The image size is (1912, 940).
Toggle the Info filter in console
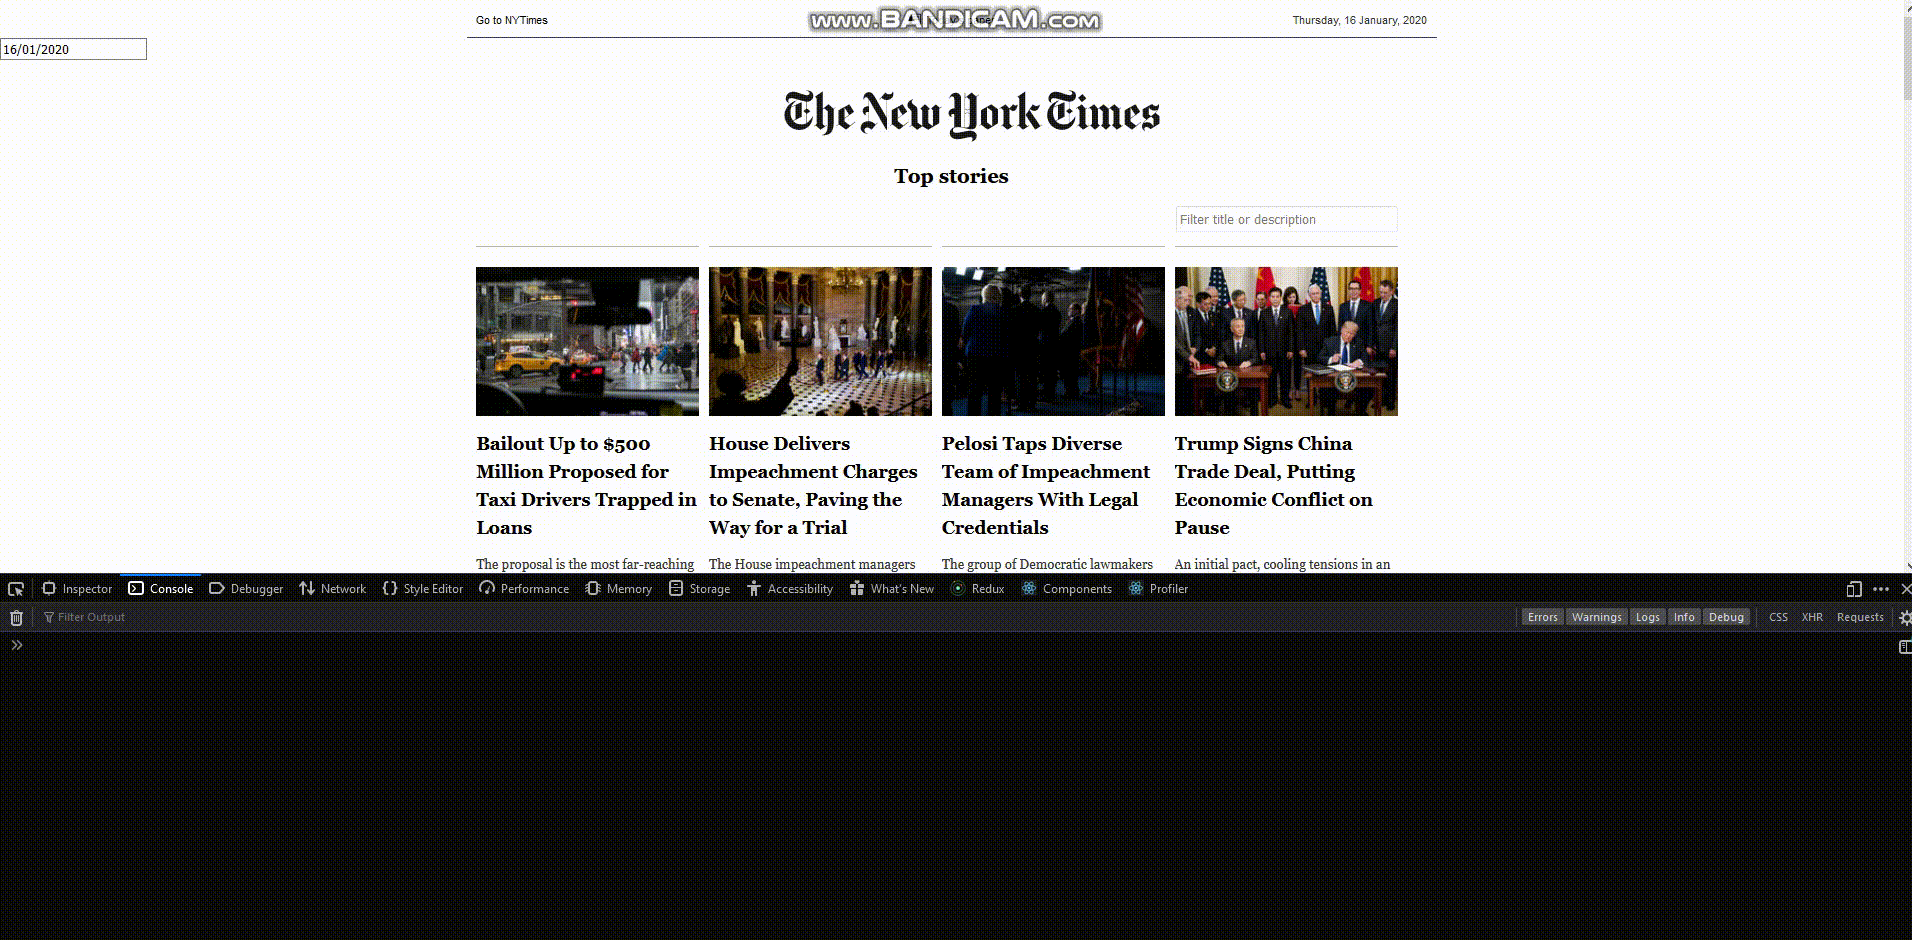[x=1685, y=617]
